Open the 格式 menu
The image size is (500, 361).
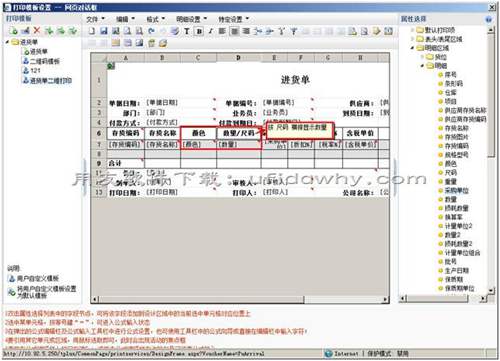pyautogui.click(x=155, y=19)
